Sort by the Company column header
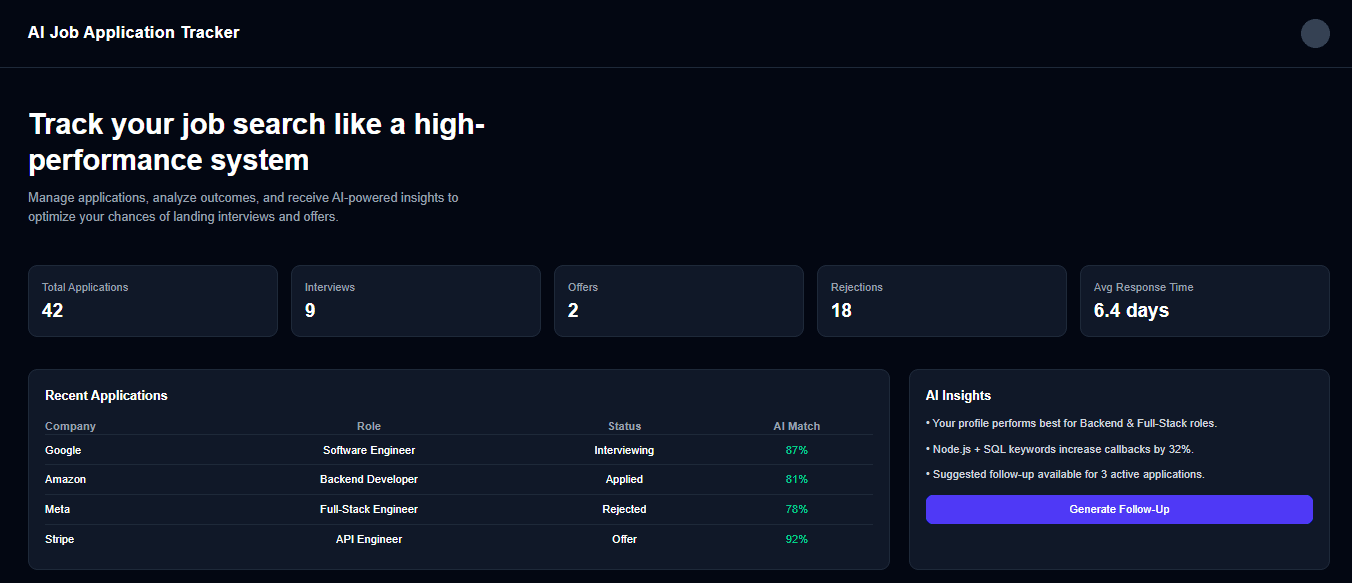This screenshot has height=583, width=1352. coord(70,425)
